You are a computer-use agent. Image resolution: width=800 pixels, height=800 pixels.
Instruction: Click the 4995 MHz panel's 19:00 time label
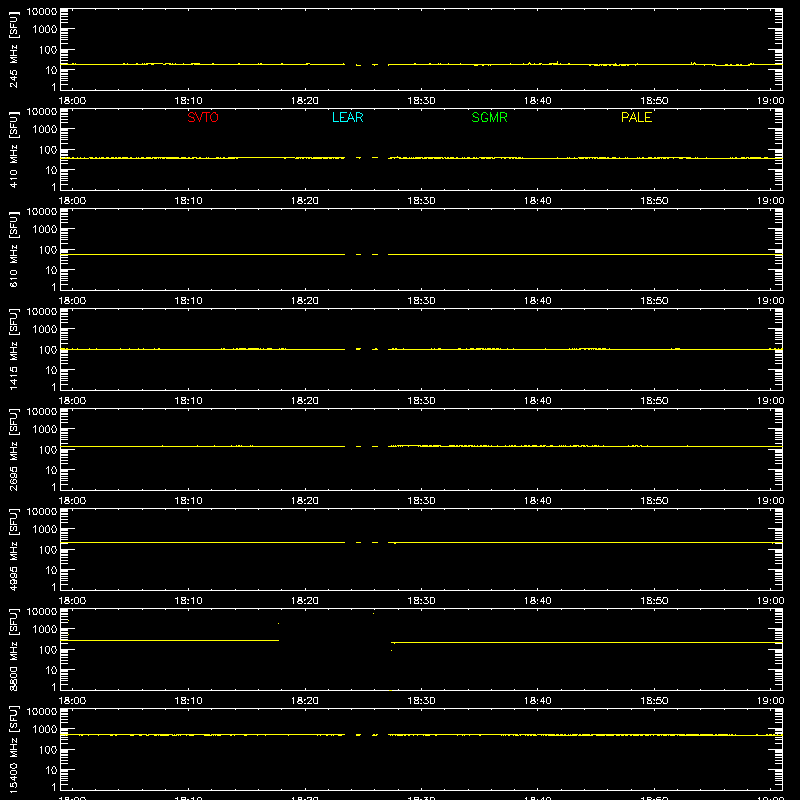[770, 601]
